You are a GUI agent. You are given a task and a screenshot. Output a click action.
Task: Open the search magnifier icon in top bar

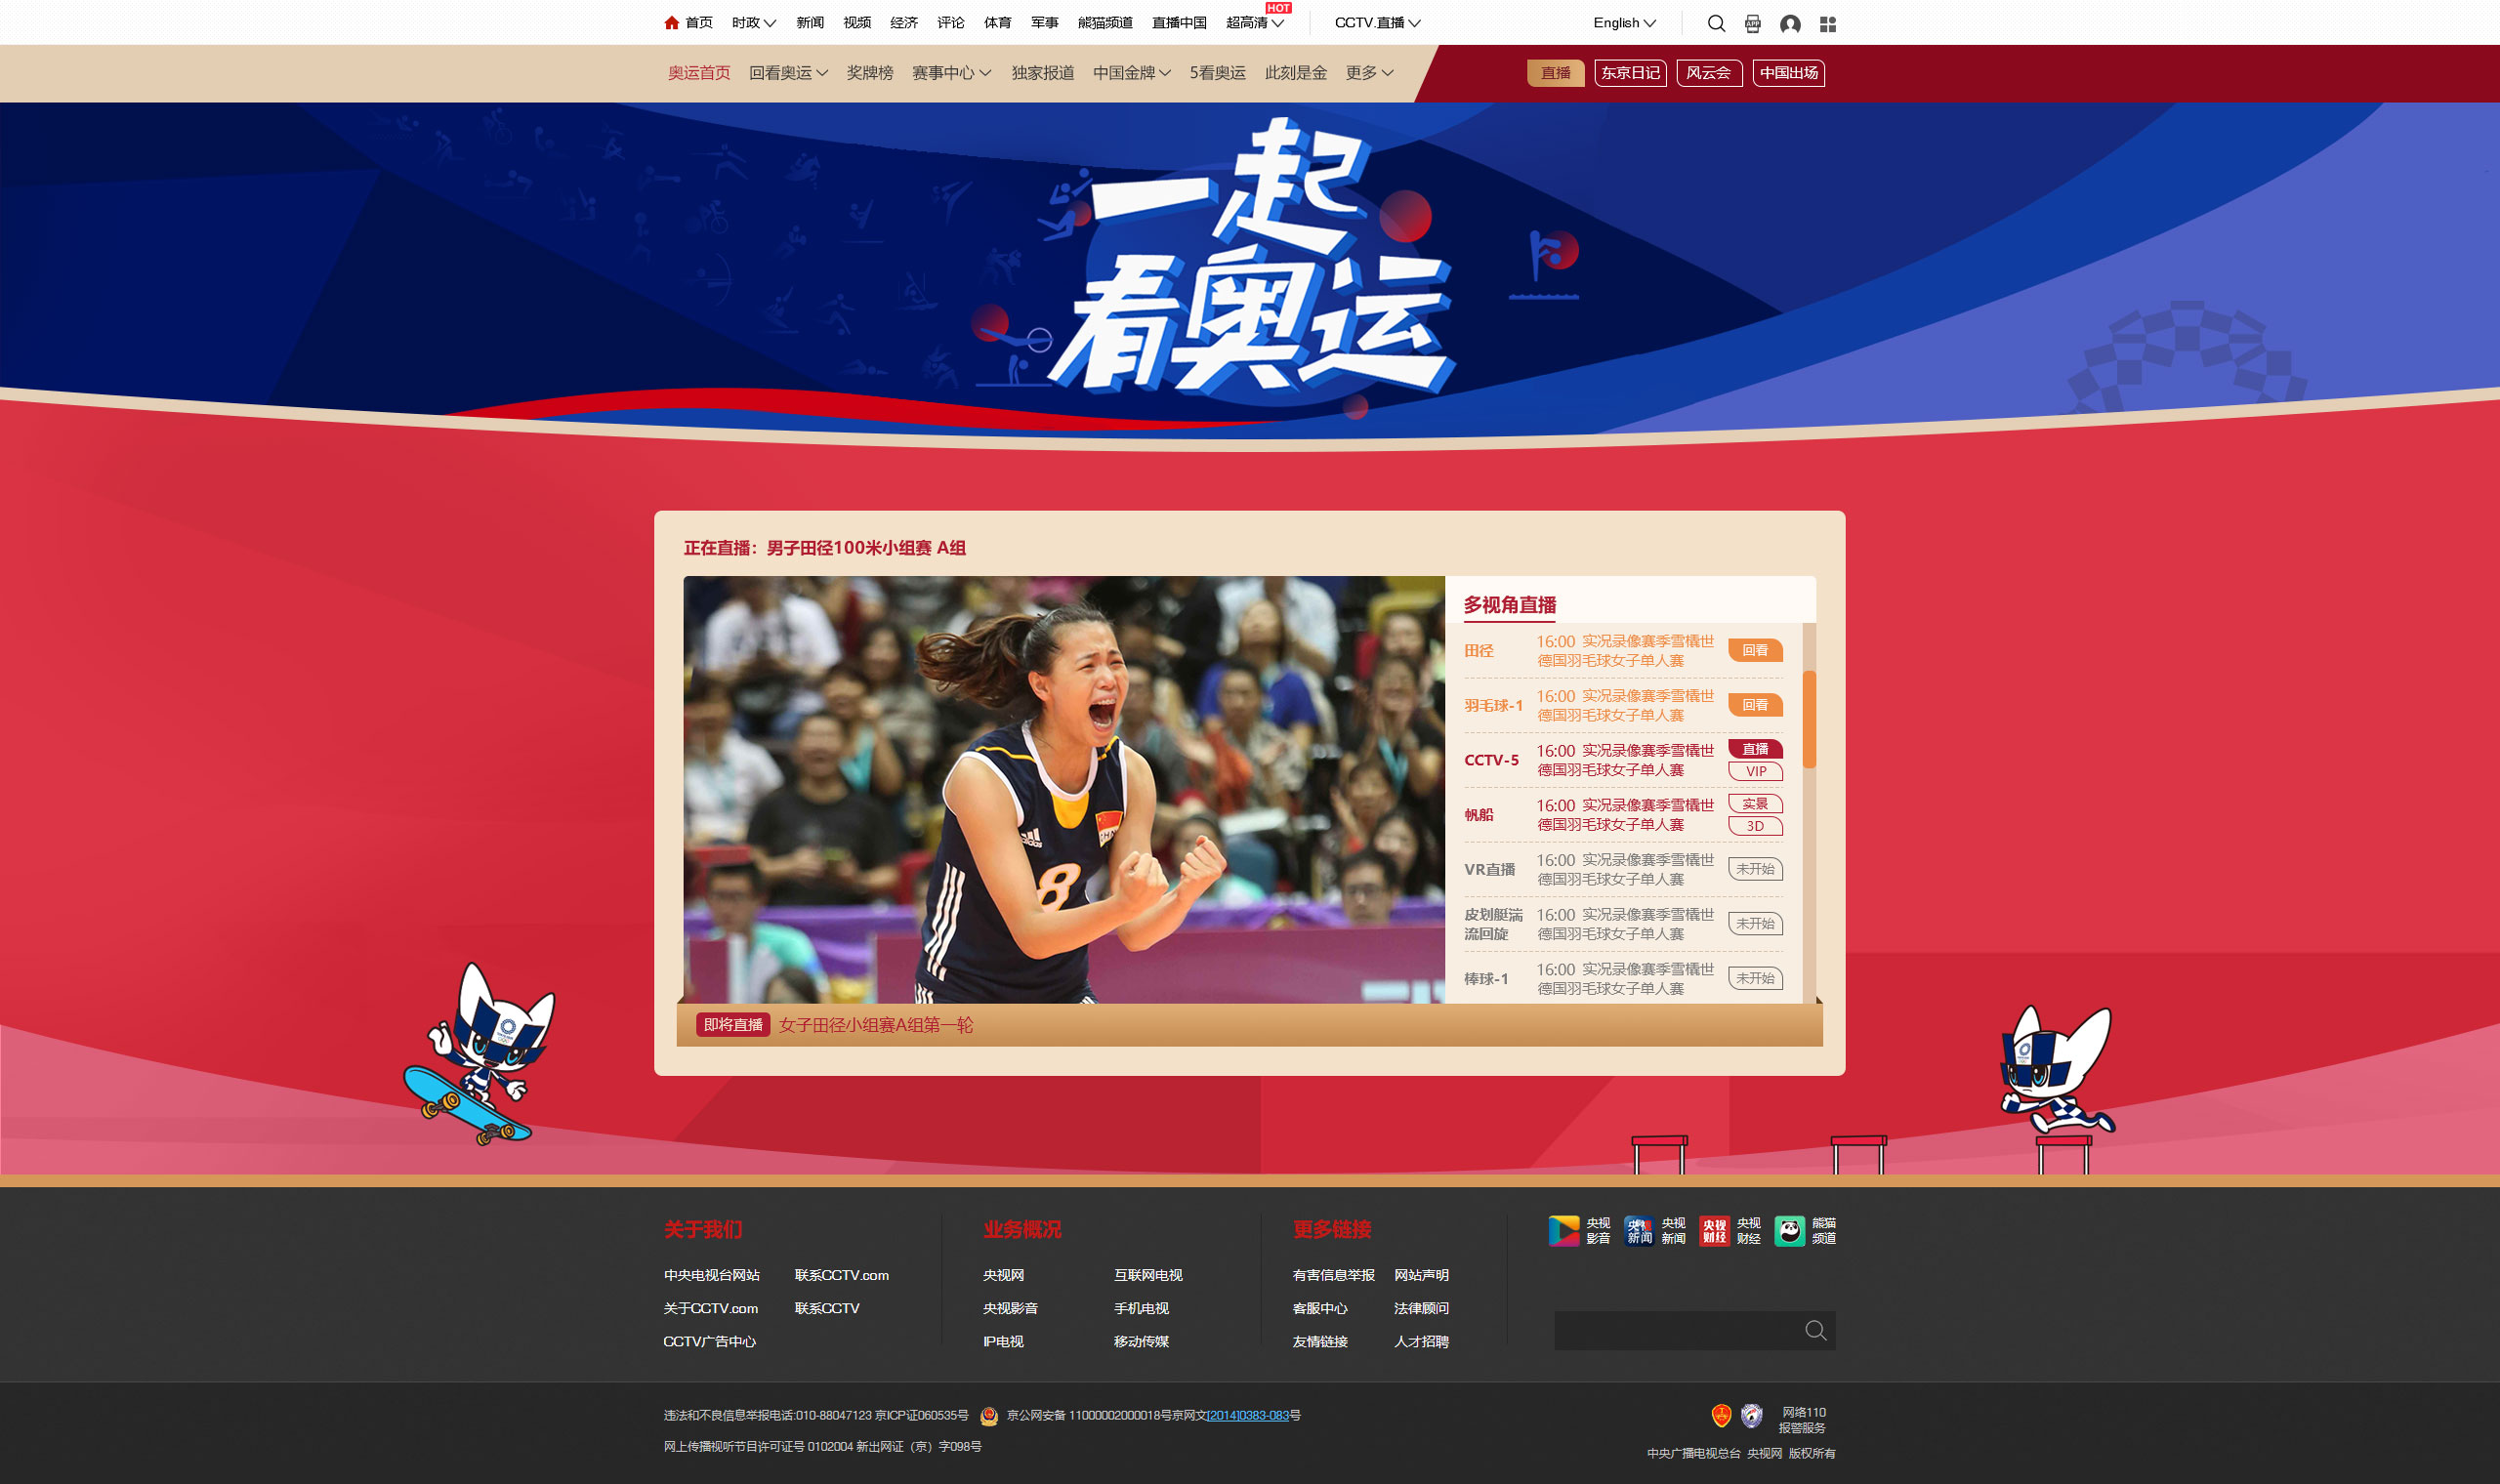click(x=1716, y=23)
